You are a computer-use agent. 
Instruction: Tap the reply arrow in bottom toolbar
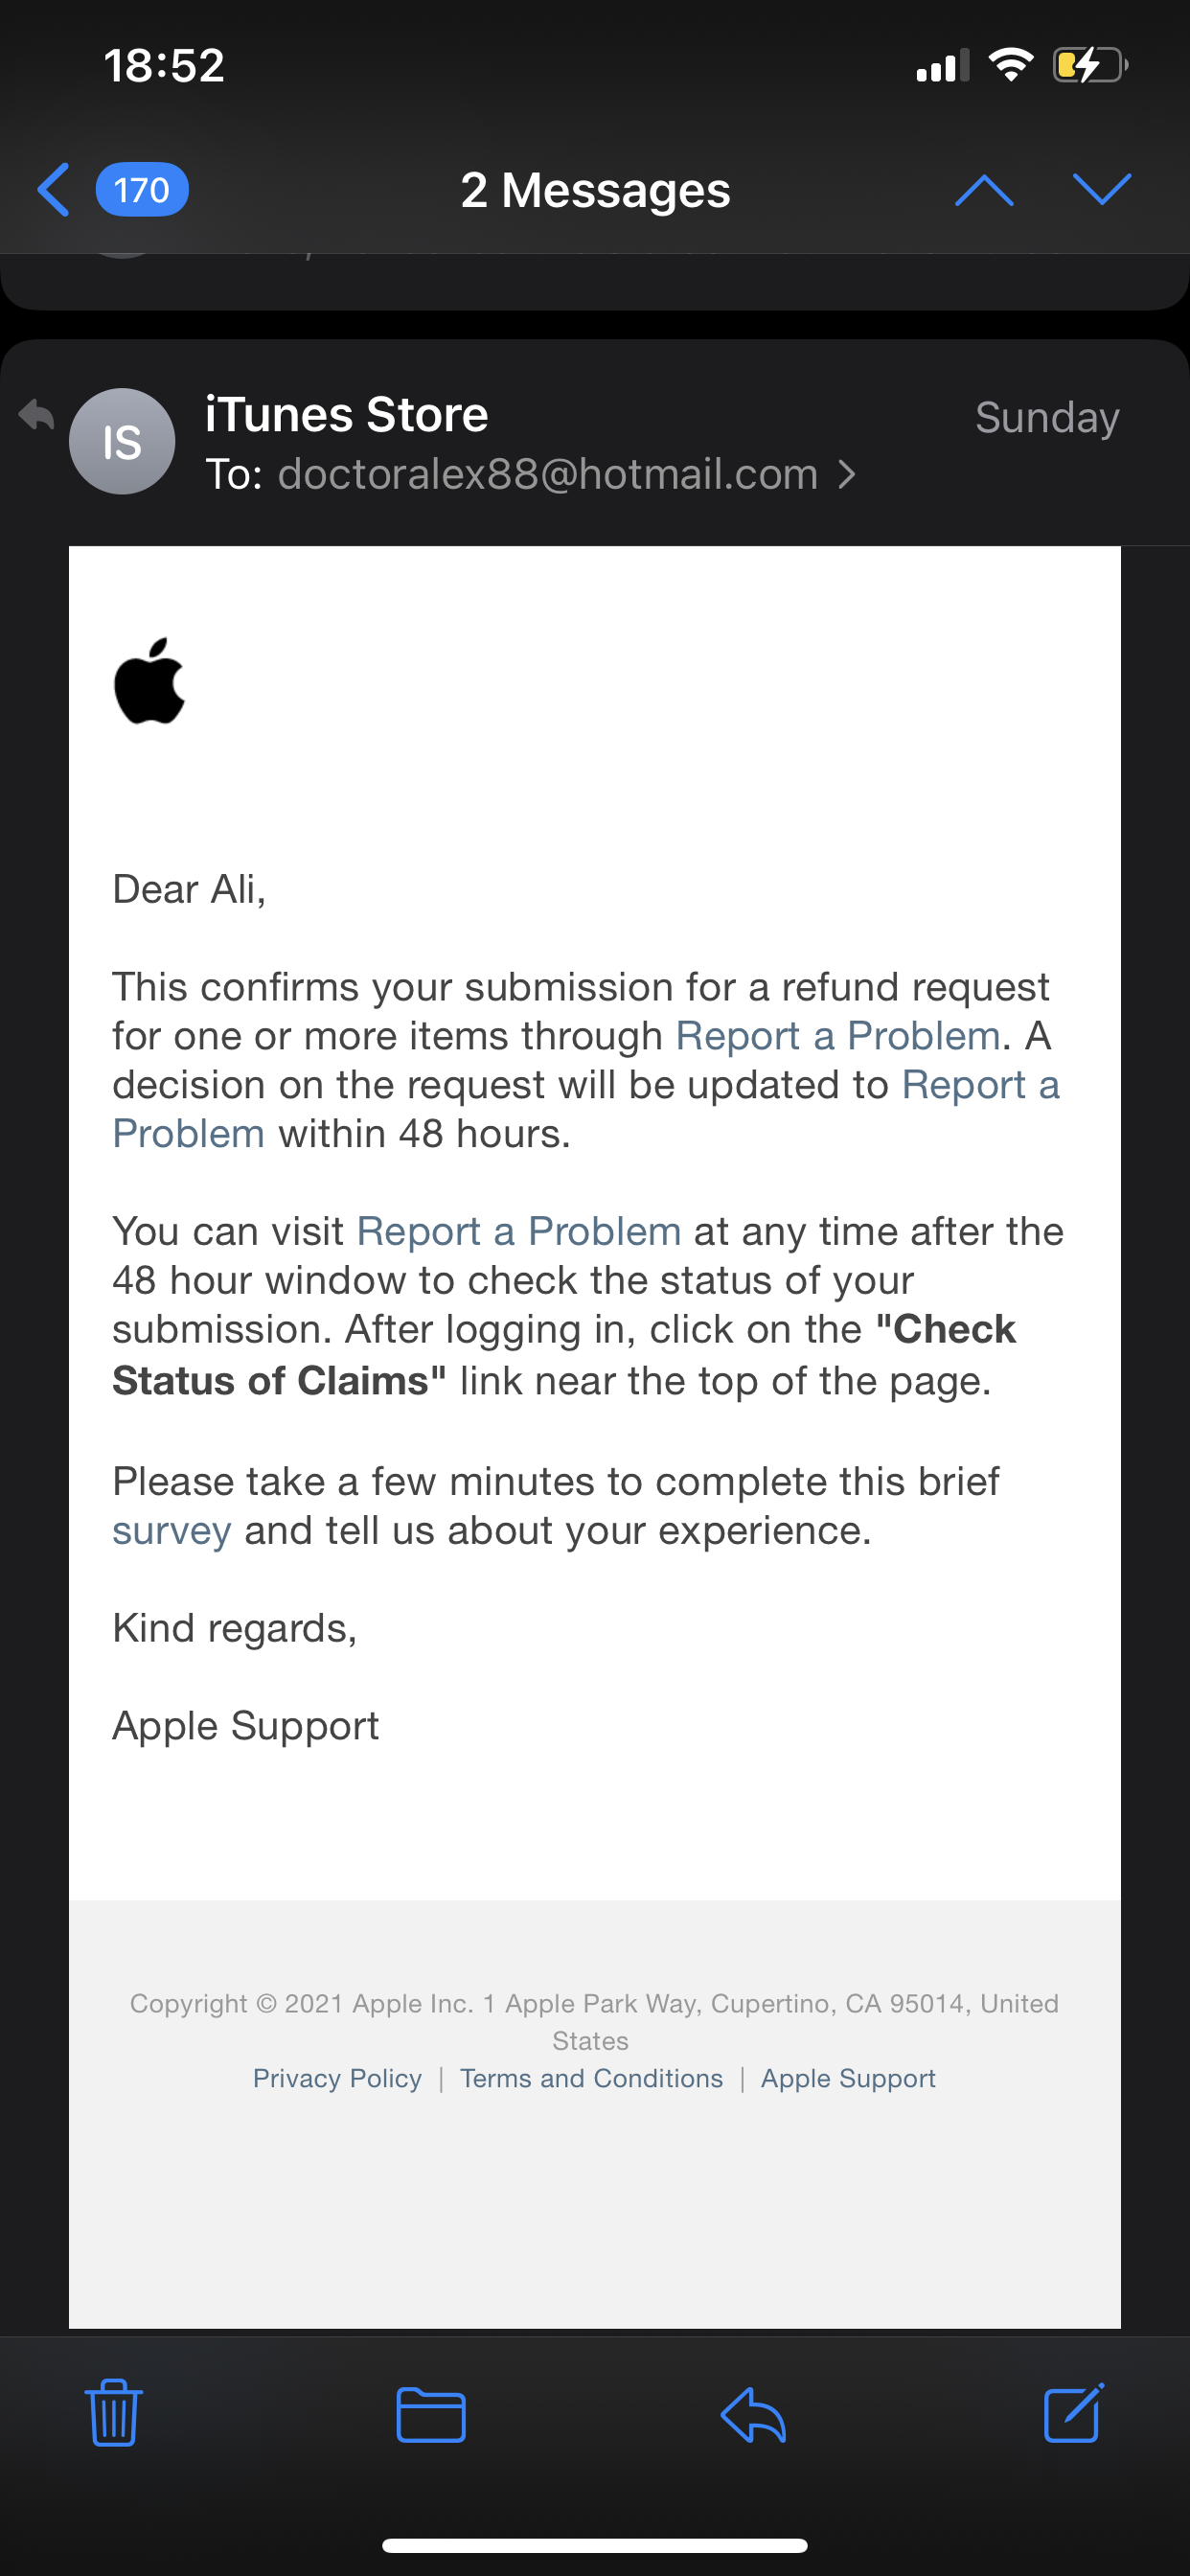(753, 2415)
